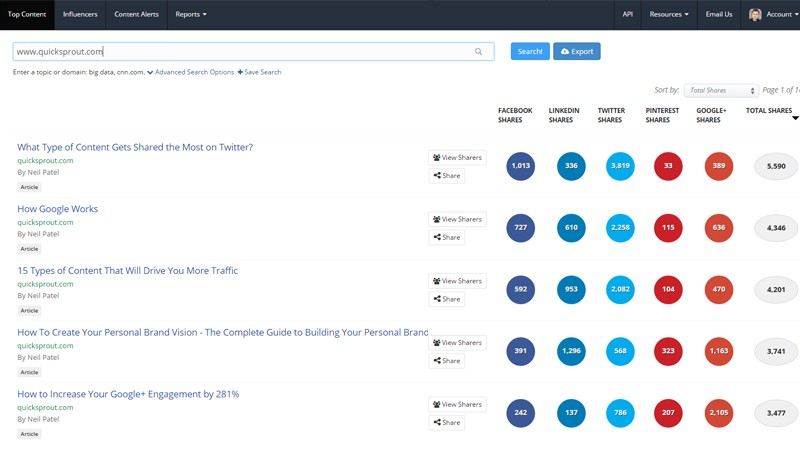This screenshot has height=450, width=800.
Task: Click total shares bubble showing 3,477
Action: pyautogui.click(x=776, y=413)
